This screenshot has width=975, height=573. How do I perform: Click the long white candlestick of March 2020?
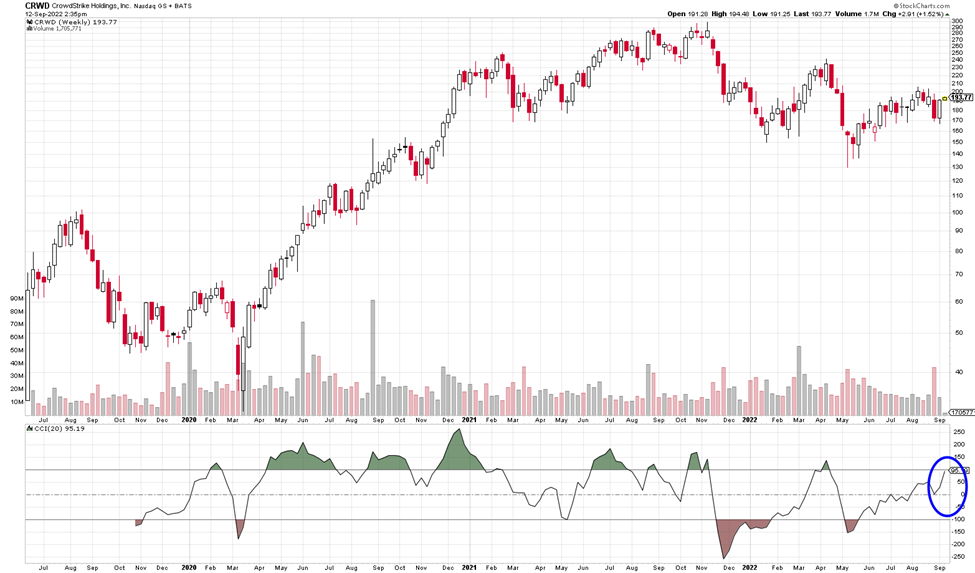point(243,364)
